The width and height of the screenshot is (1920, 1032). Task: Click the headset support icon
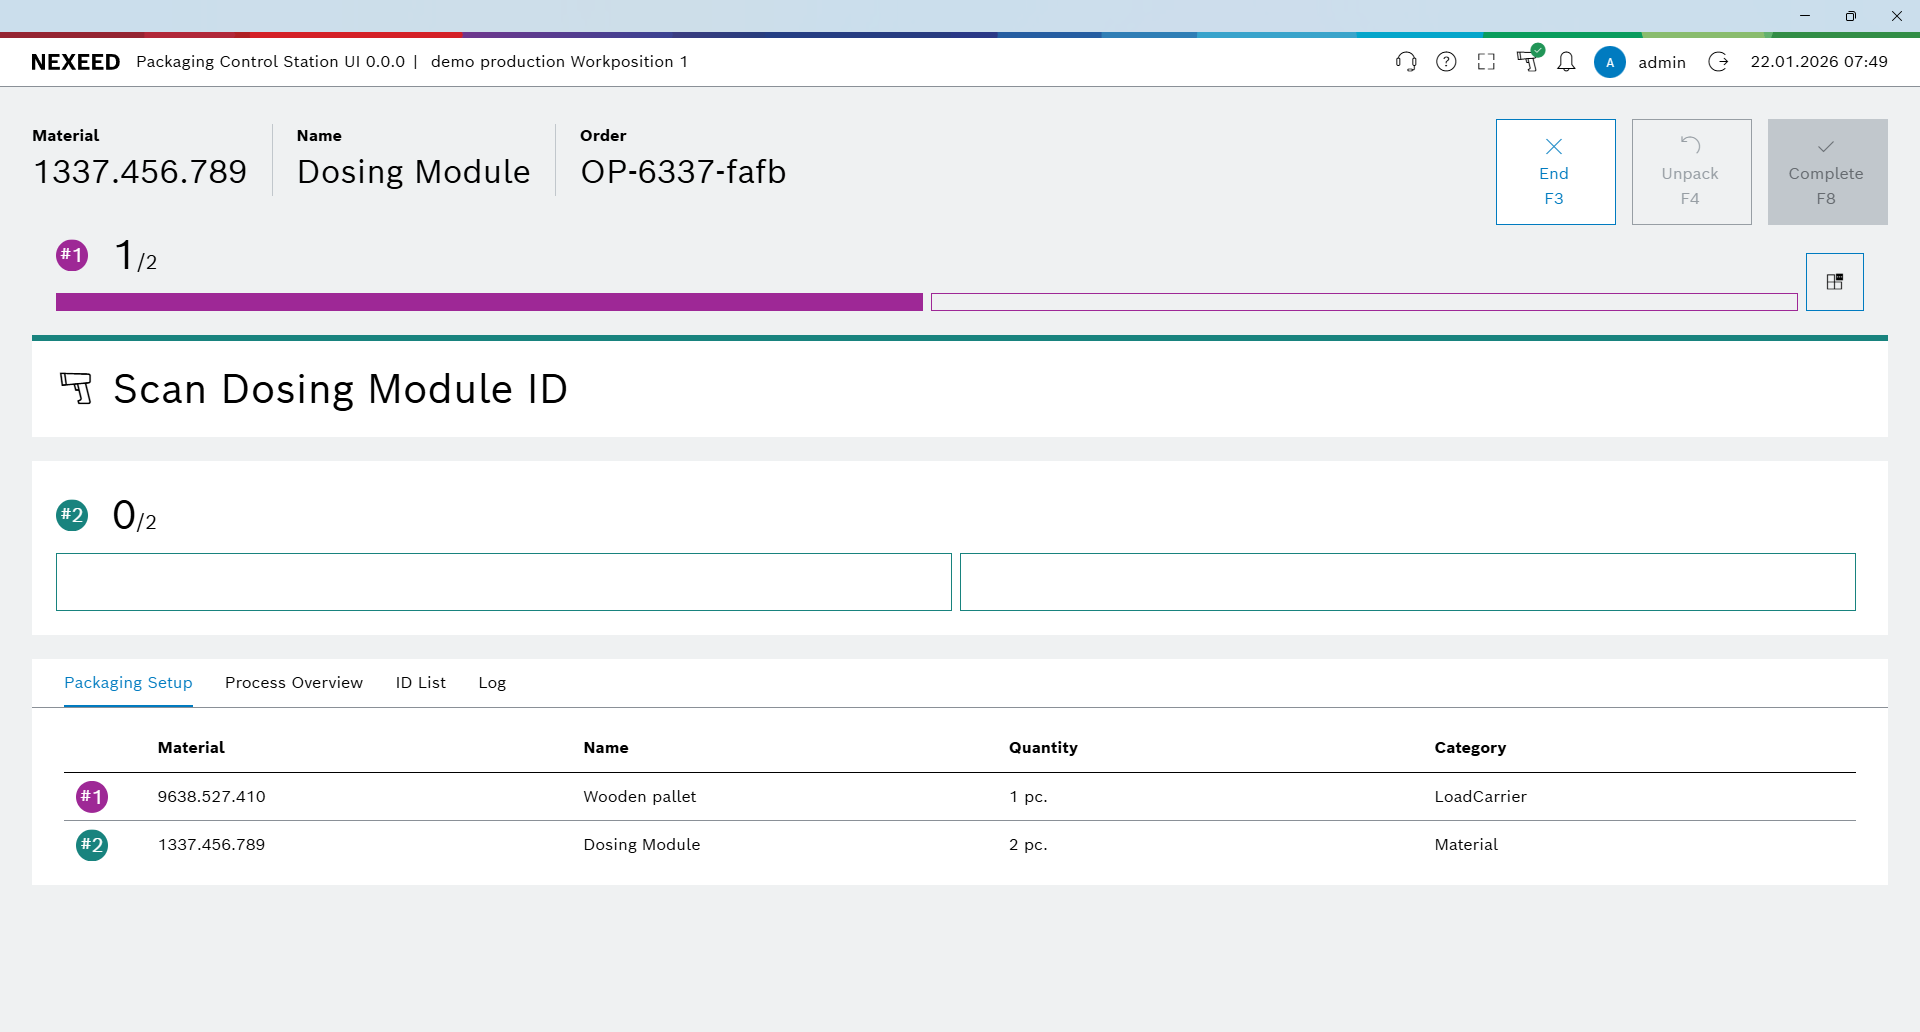(x=1406, y=62)
